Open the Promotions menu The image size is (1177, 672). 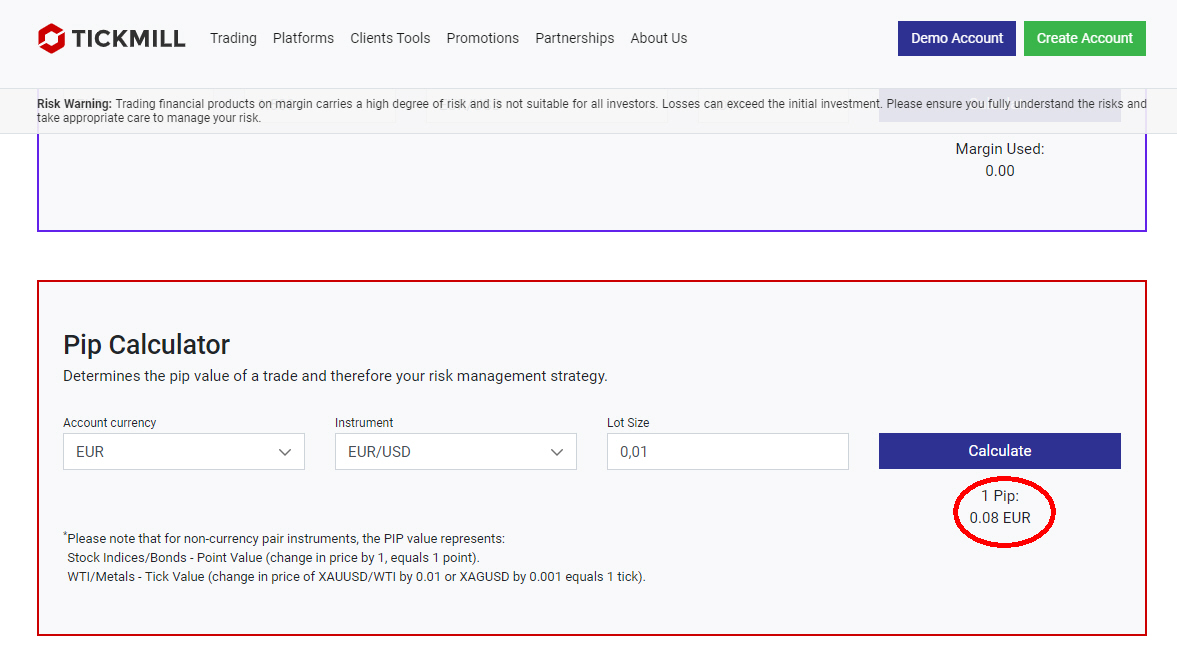click(x=483, y=38)
